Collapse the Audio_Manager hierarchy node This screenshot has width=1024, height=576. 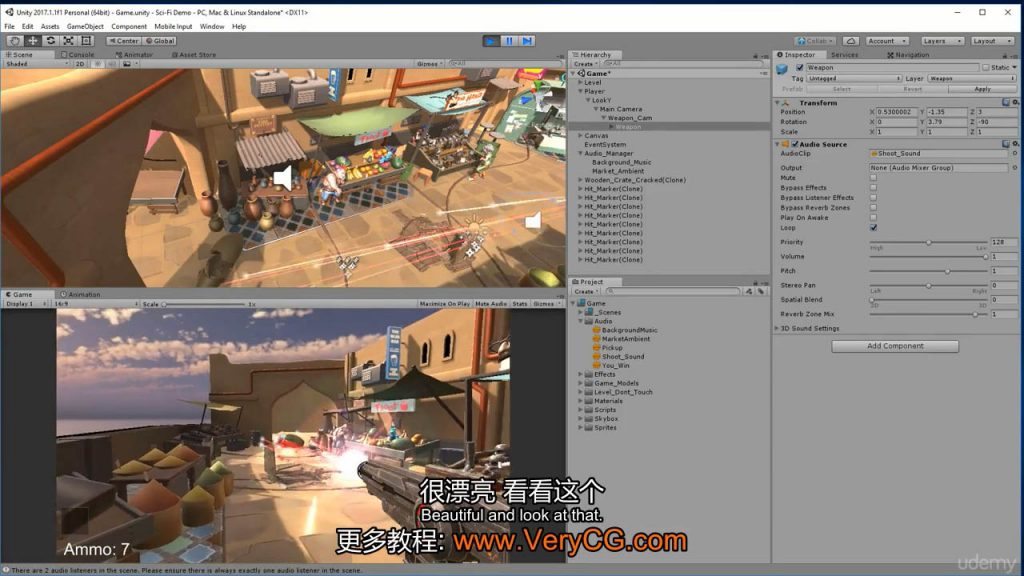[580, 153]
